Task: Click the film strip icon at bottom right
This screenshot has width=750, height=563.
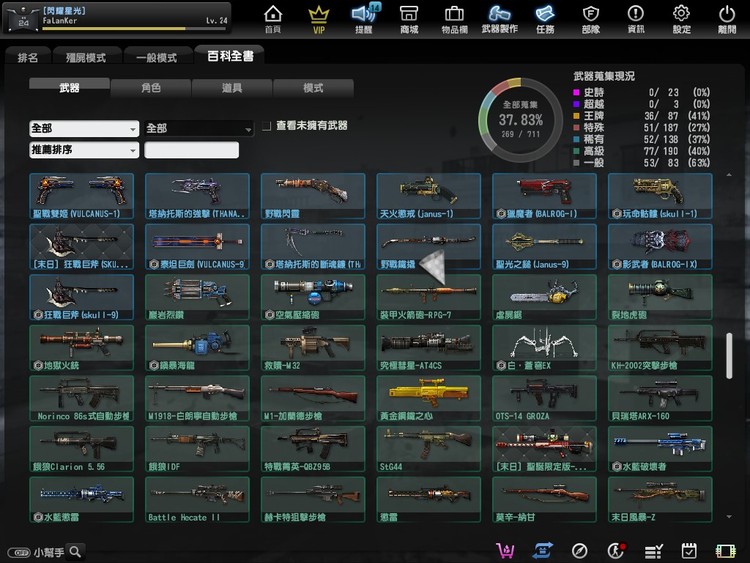Action: 726,551
